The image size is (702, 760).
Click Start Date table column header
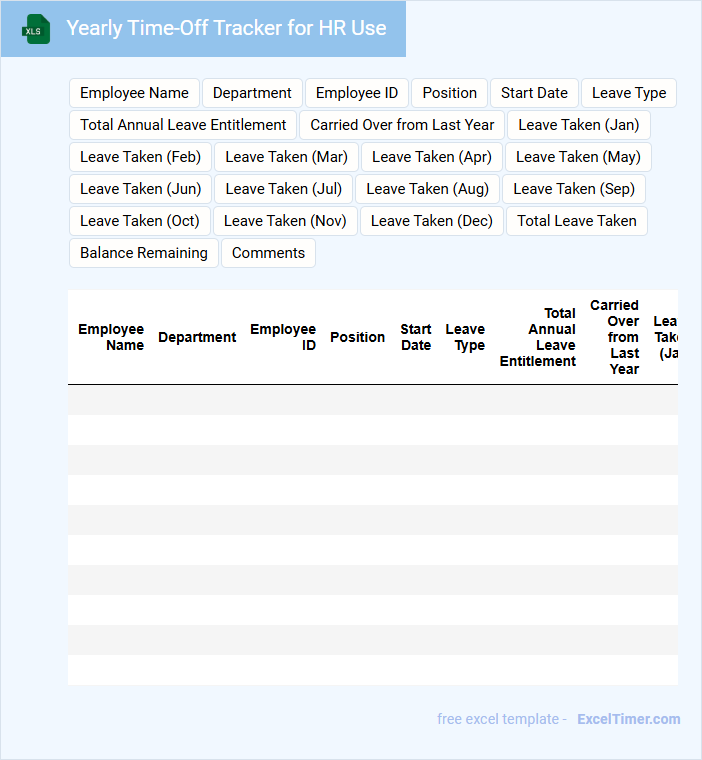tap(415, 337)
